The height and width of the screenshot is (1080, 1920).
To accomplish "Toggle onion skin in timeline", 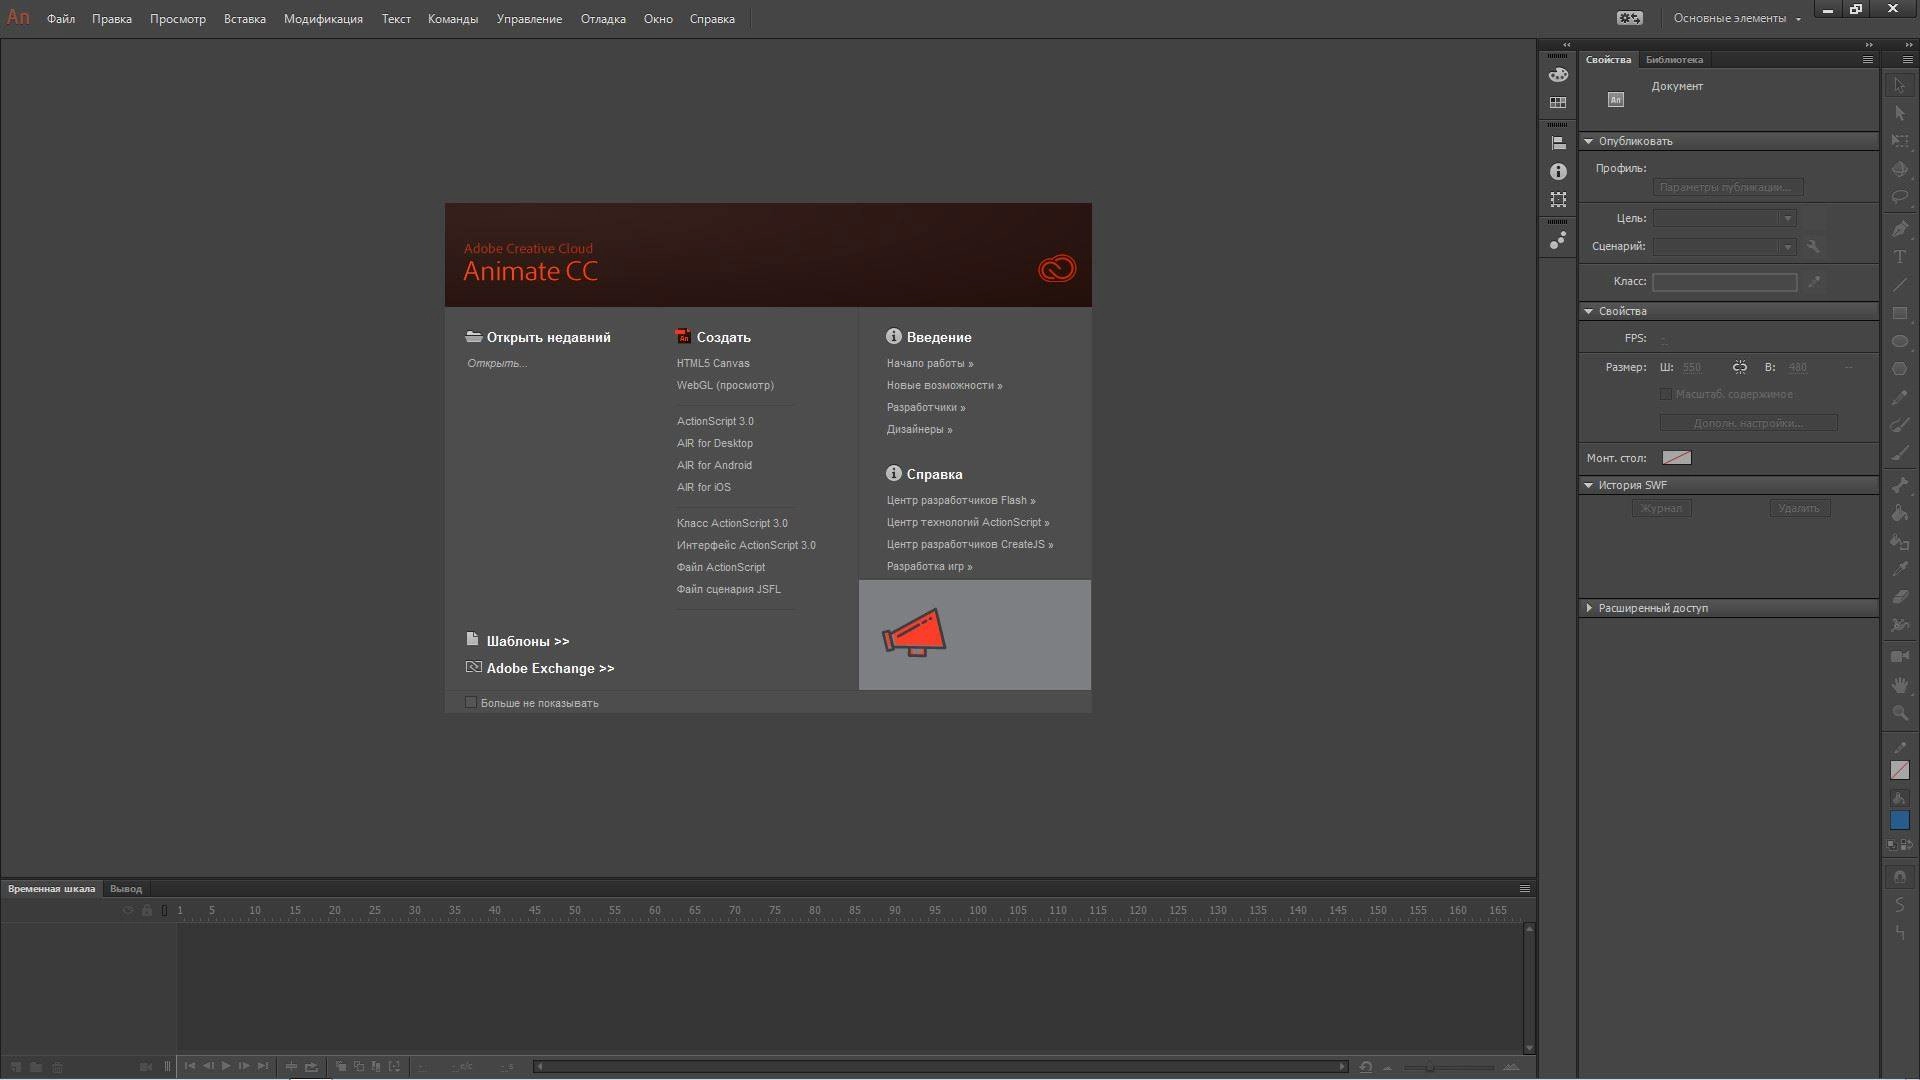I will click(341, 1067).
